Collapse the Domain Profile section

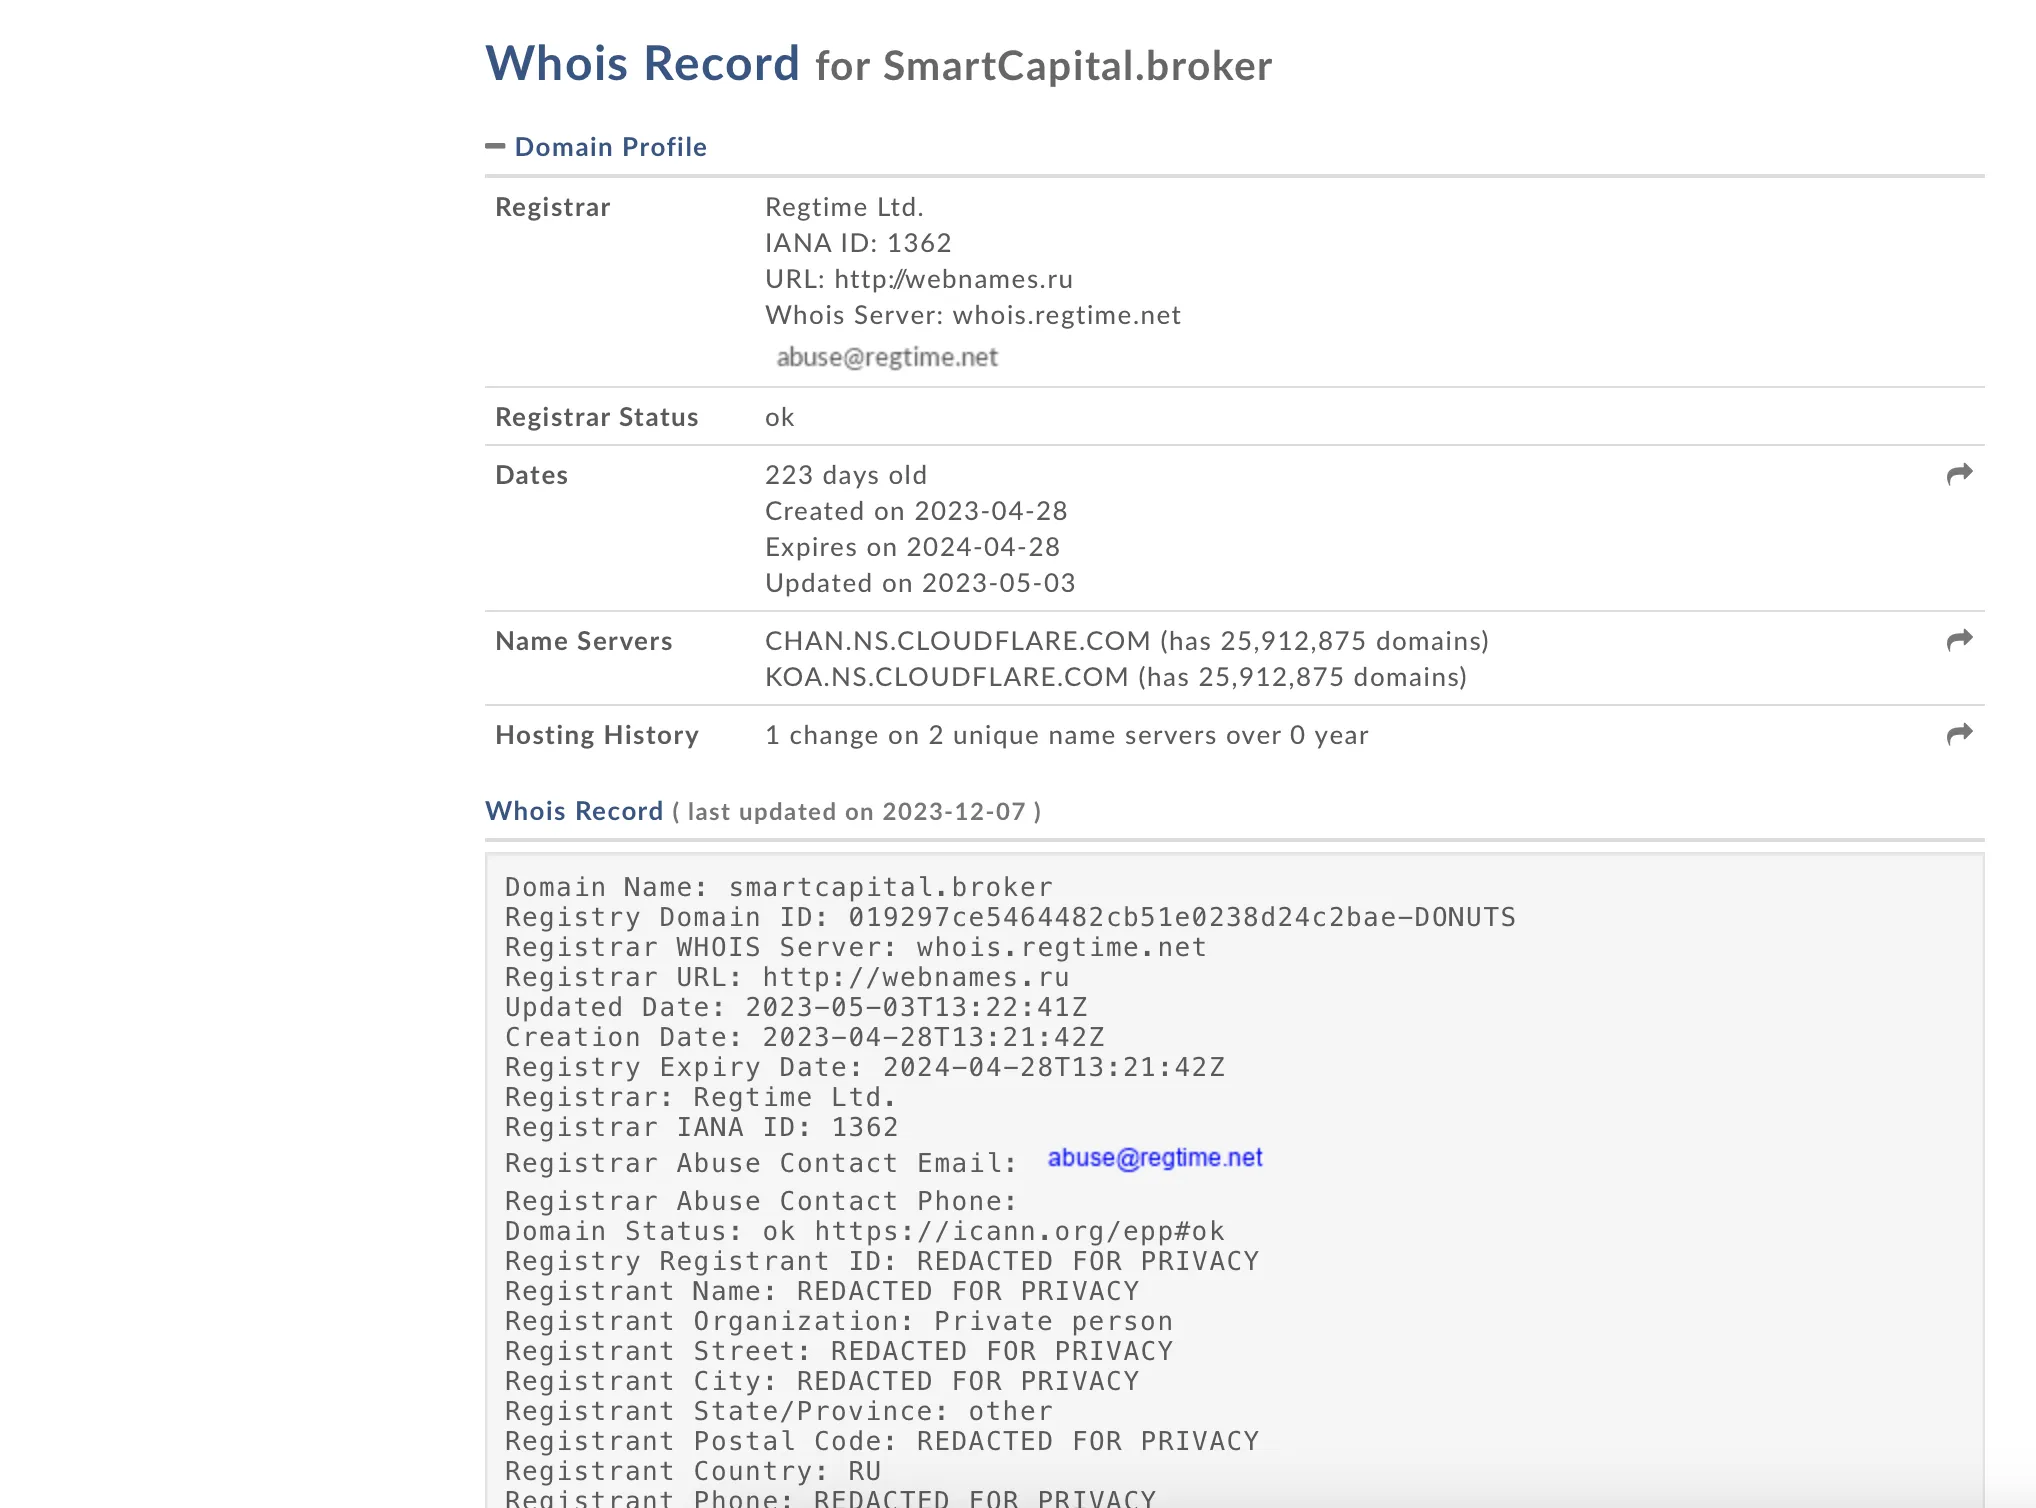click(x=495, y=147)
